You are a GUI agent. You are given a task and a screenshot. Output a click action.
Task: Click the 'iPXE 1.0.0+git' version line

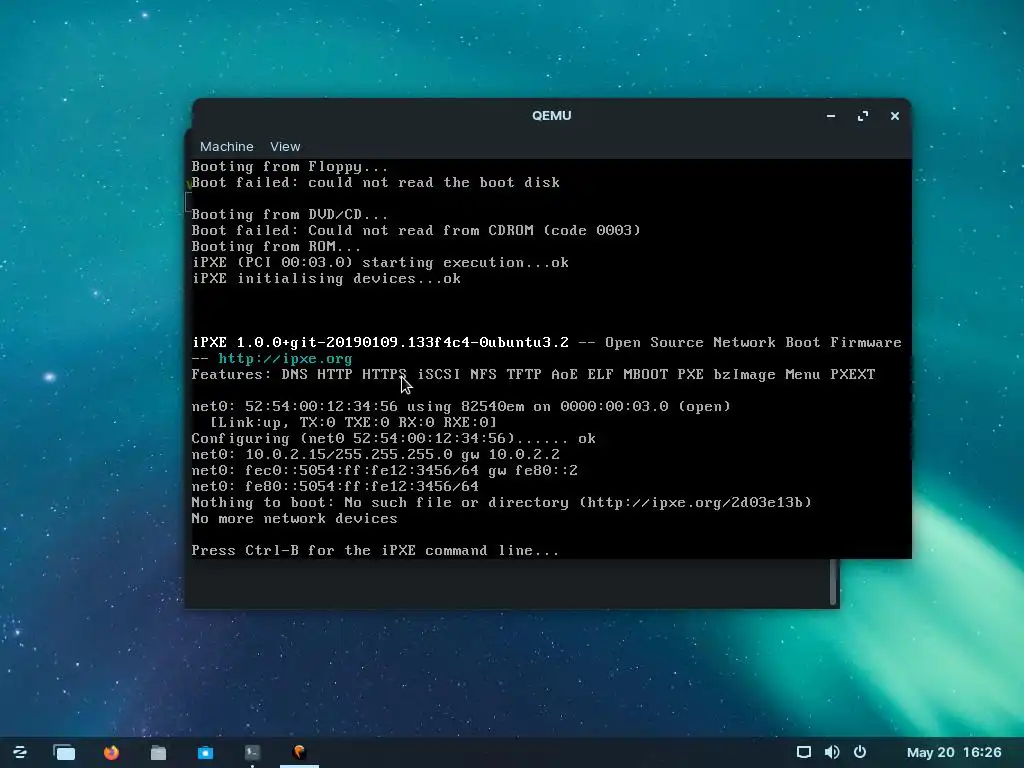click(546, 342)
